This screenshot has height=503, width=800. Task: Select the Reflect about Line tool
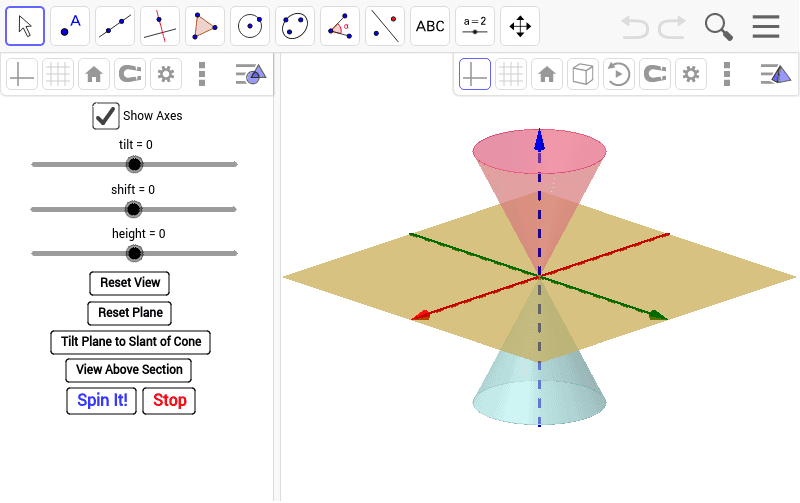(385, 26)
